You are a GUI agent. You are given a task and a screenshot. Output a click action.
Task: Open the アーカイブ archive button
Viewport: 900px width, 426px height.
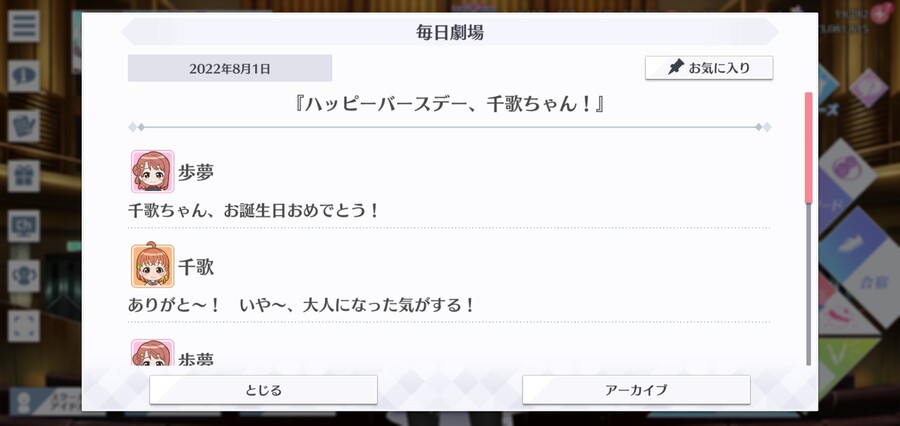(636, 390)
